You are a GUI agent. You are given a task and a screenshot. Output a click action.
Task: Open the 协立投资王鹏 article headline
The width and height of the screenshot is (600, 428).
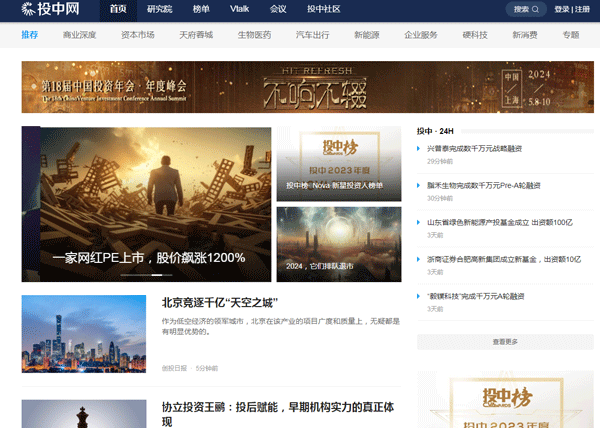pyautogui.click(x=278, y=414)
